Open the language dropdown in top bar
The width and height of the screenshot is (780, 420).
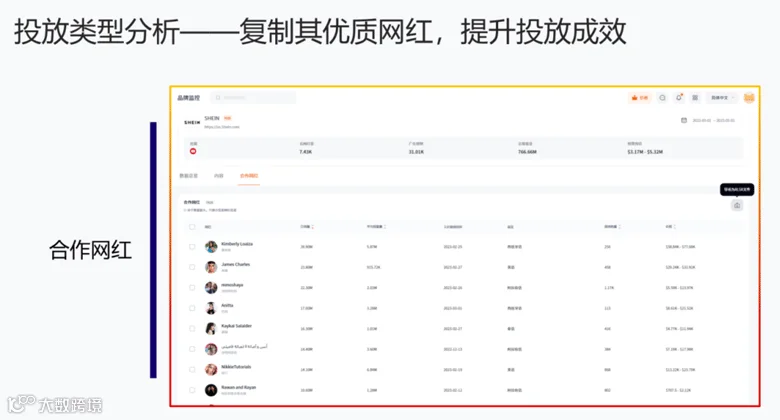point(722,98)
